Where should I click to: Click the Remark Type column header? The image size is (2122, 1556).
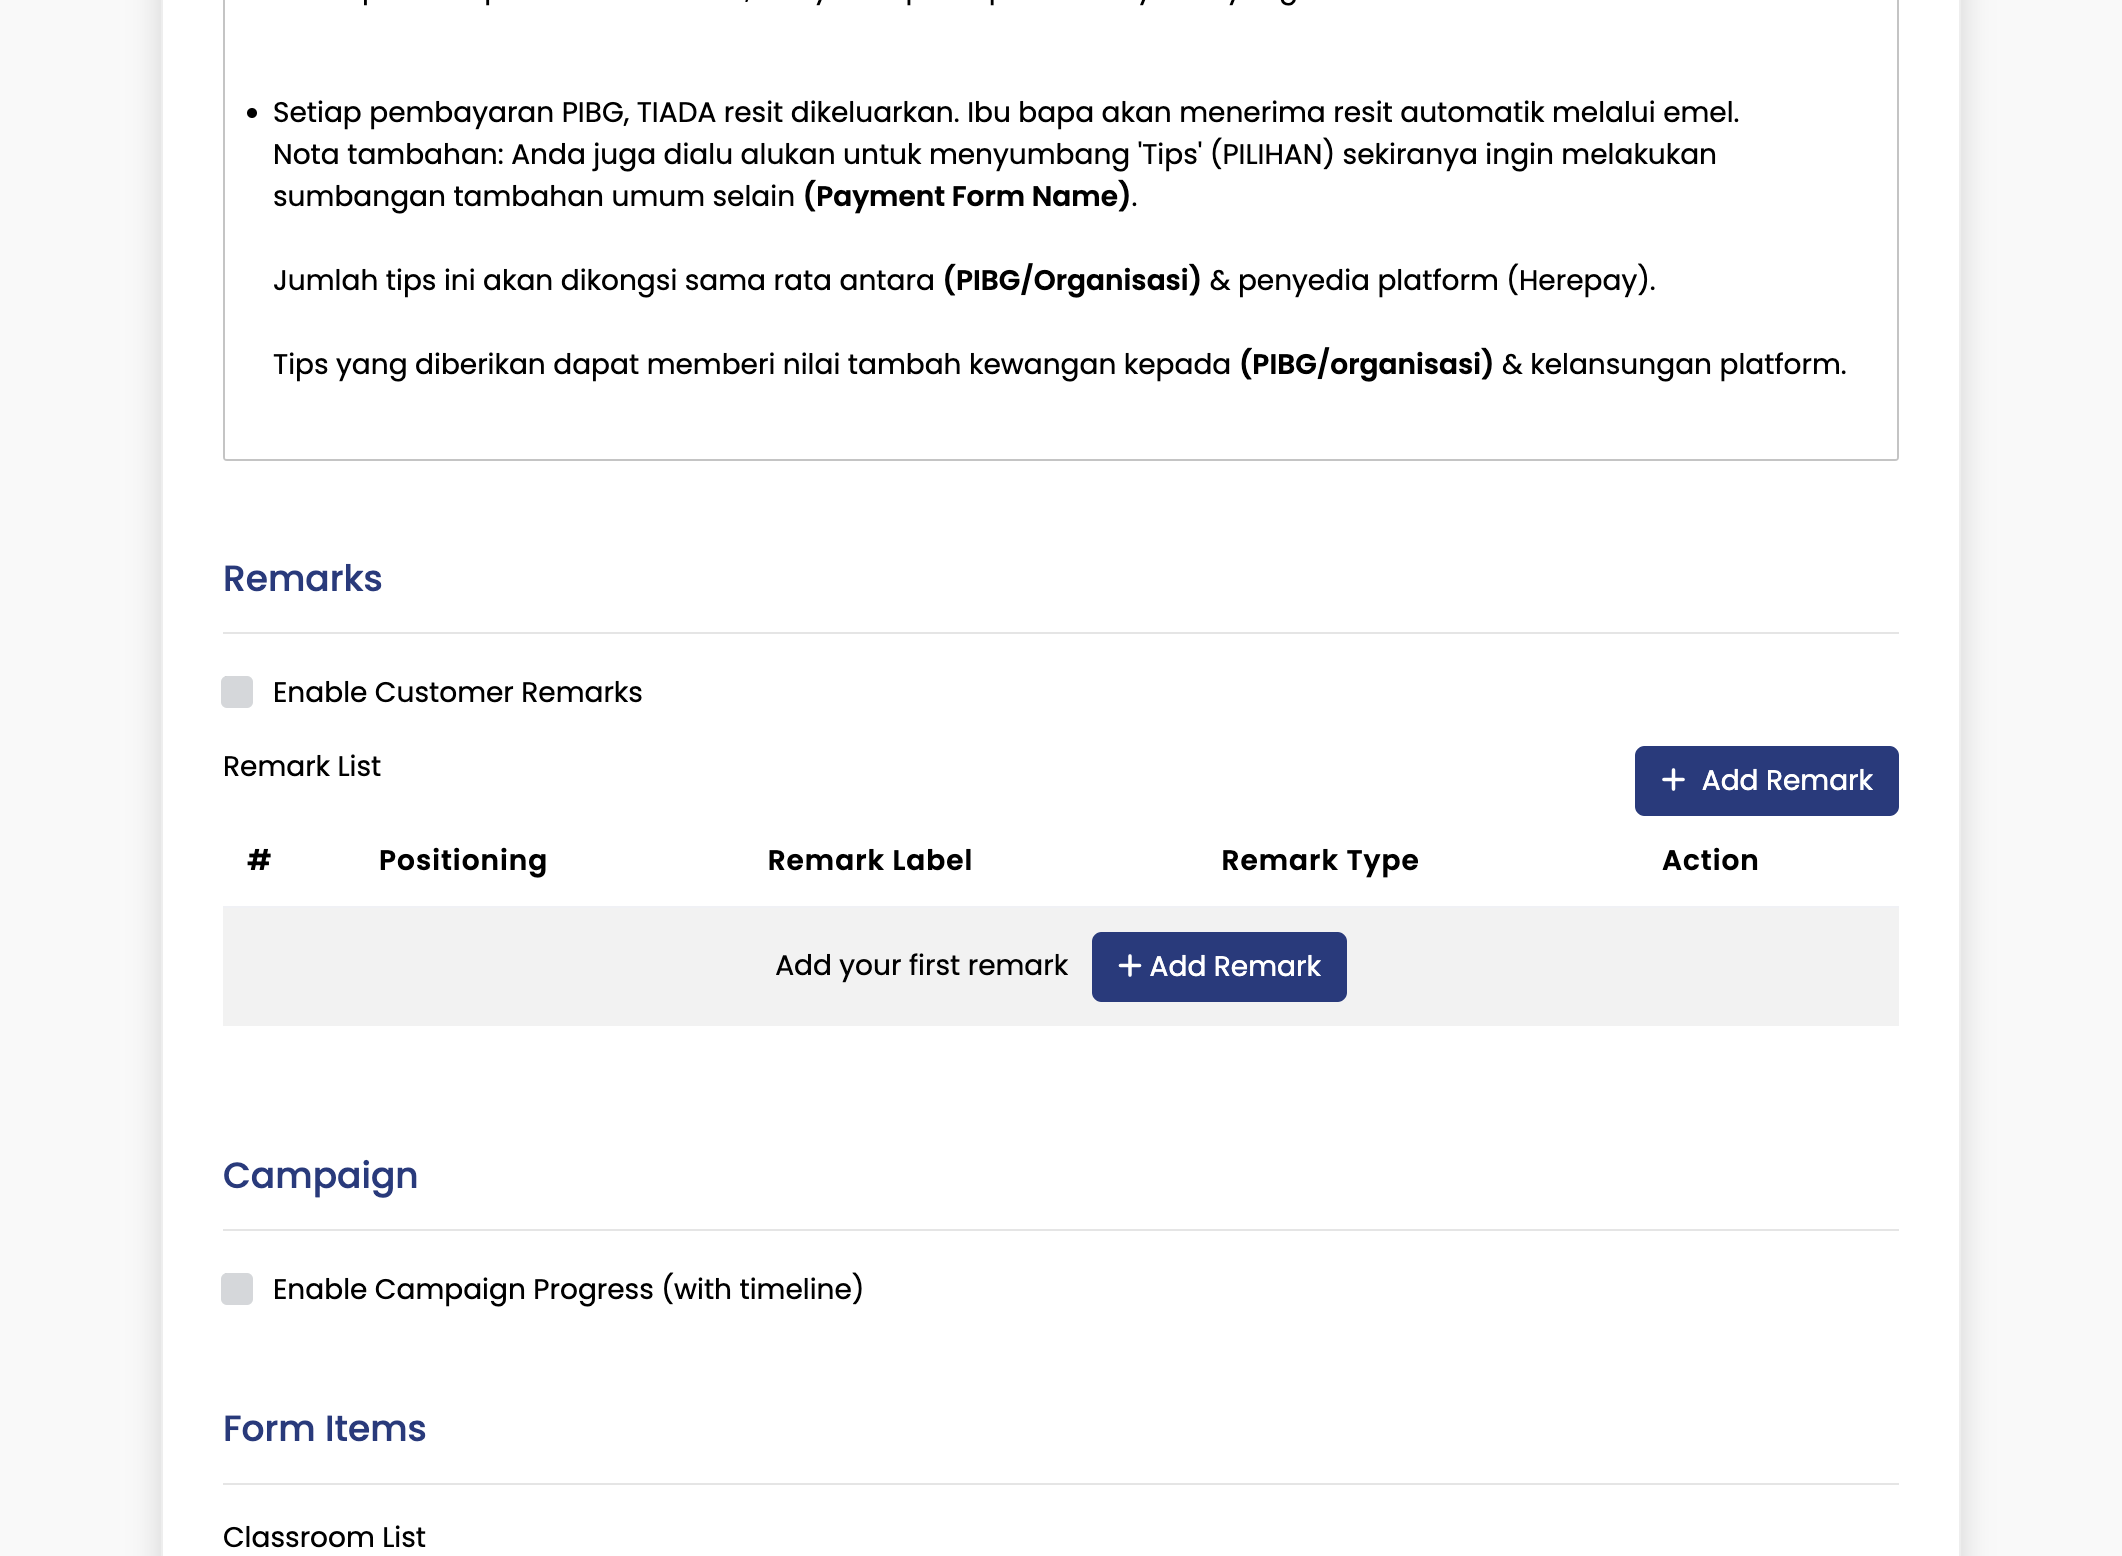tap(1320, 860)
